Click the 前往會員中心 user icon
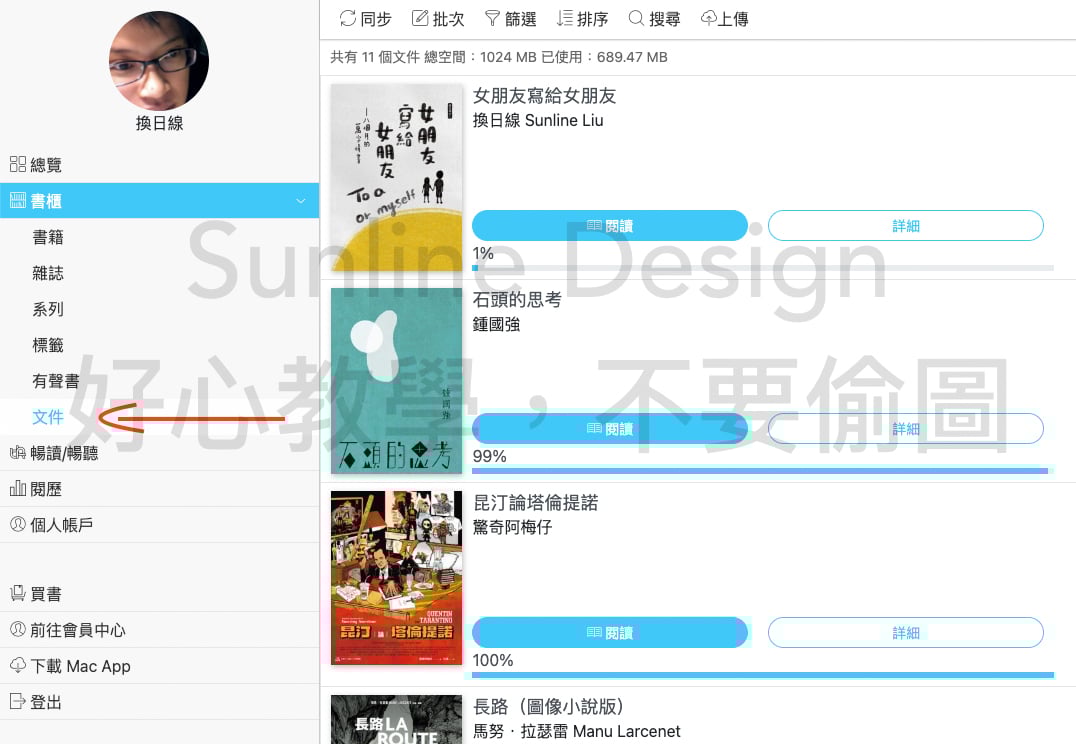Screen dimensions: 1076x744 coord(18,629)
